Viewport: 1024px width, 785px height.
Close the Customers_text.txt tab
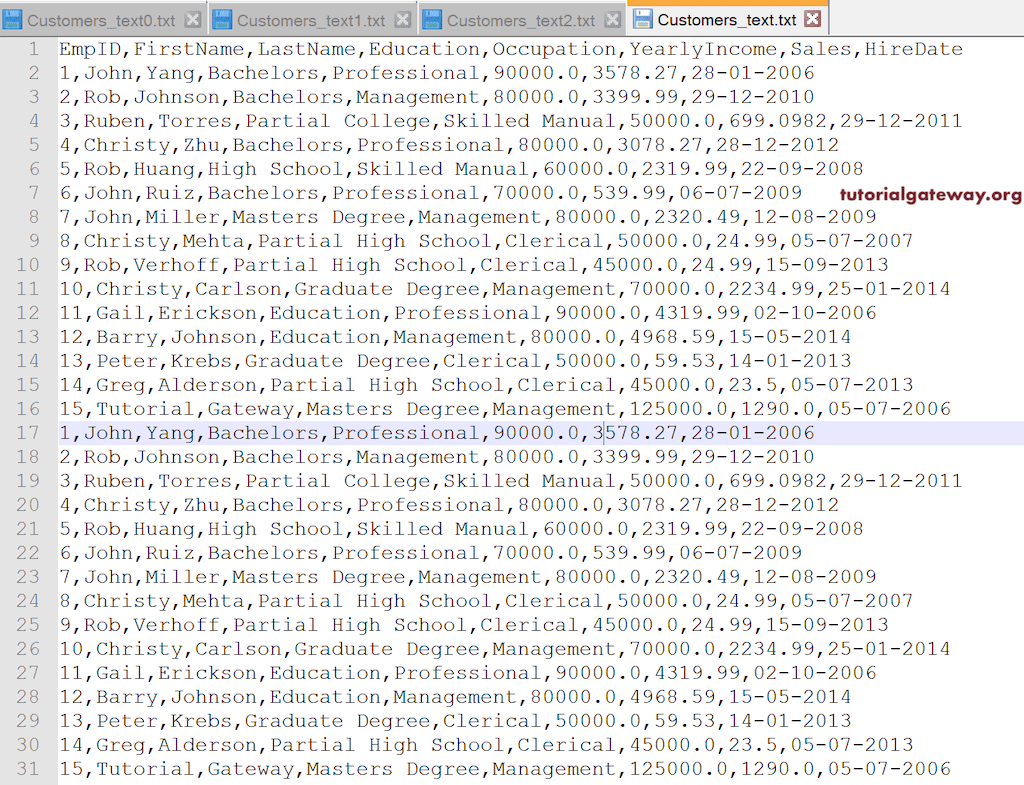point(812,19)
